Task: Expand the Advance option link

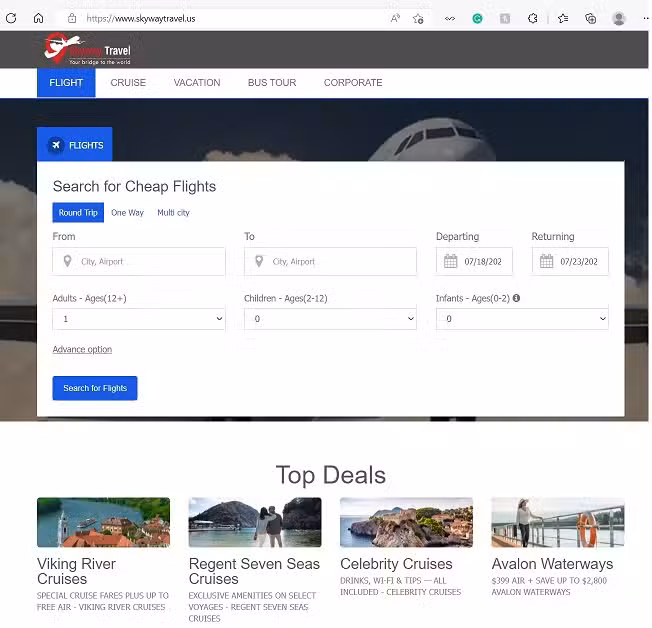Action: 82,349
